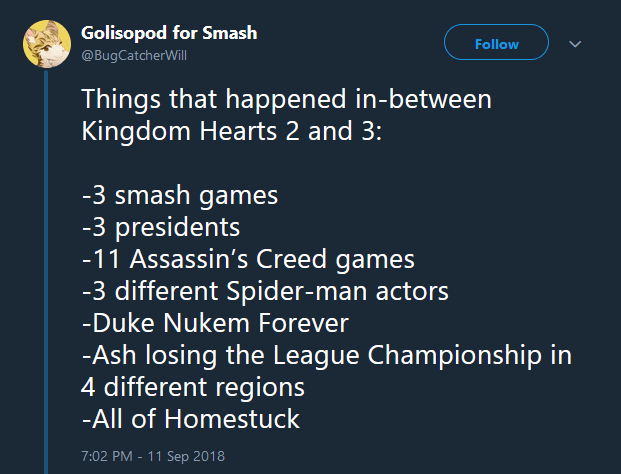Click the '-11 Assassin's Creed games' line
Image resolution: width=621 pixels, height=474 pixels.
tap(247, 259)
